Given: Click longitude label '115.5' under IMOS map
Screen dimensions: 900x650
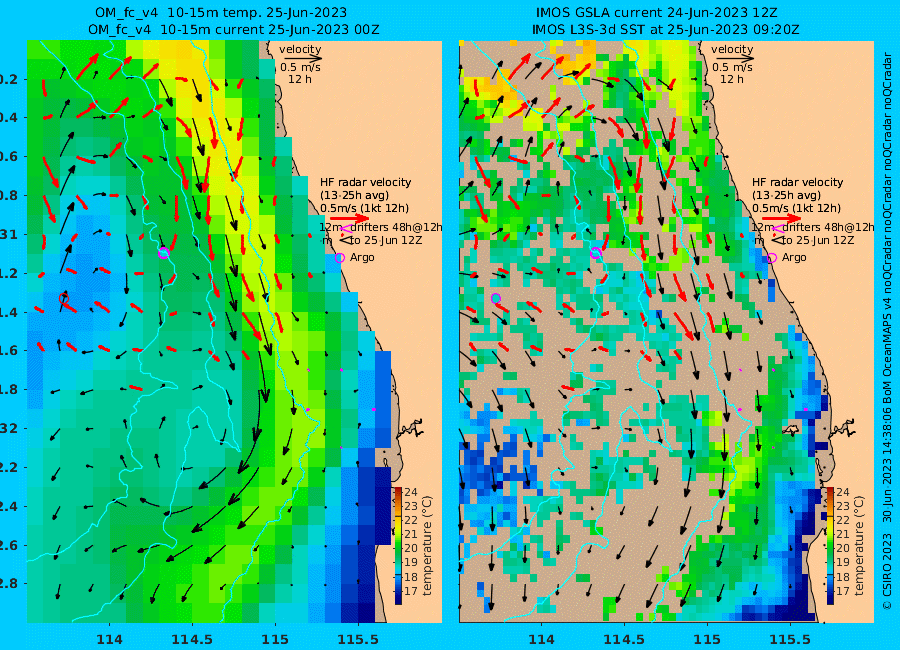Looking at the screenshot, I should click(x=790, y=639).
